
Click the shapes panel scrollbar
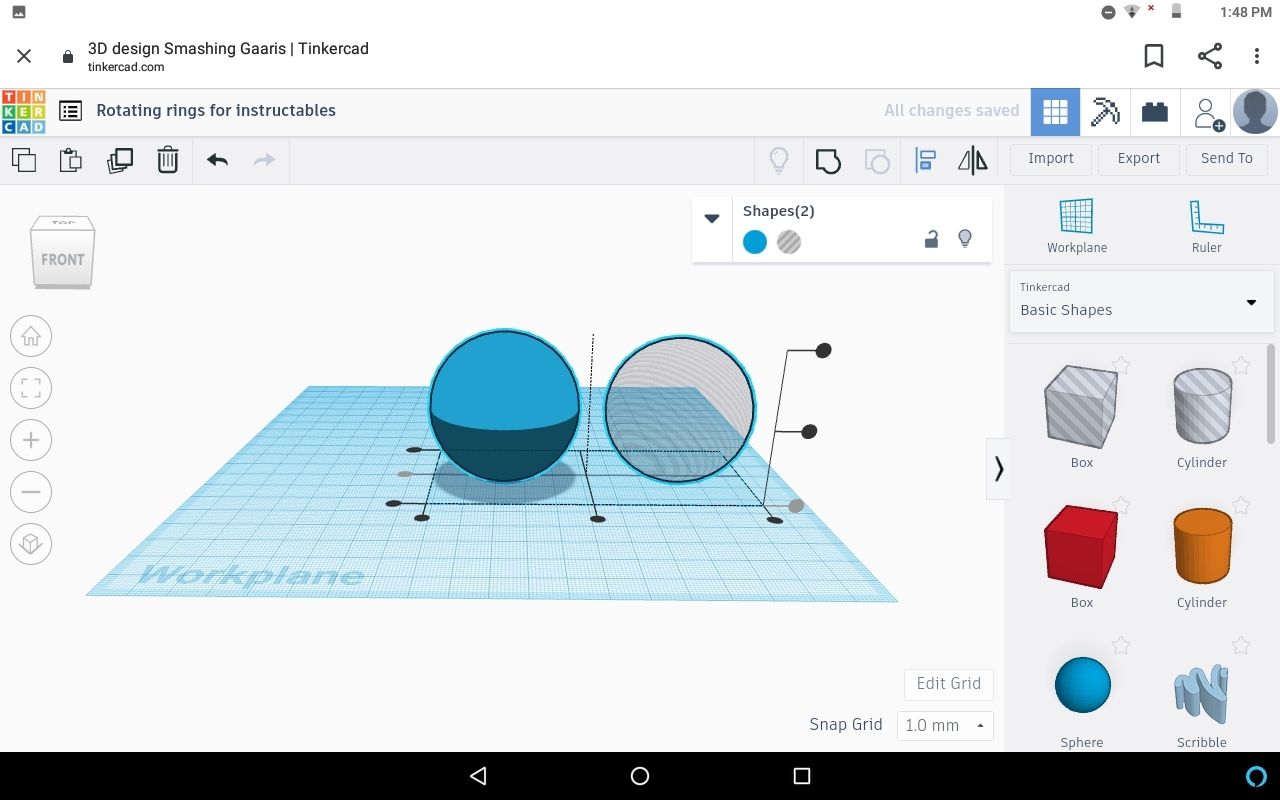[x=1271, y=394]
